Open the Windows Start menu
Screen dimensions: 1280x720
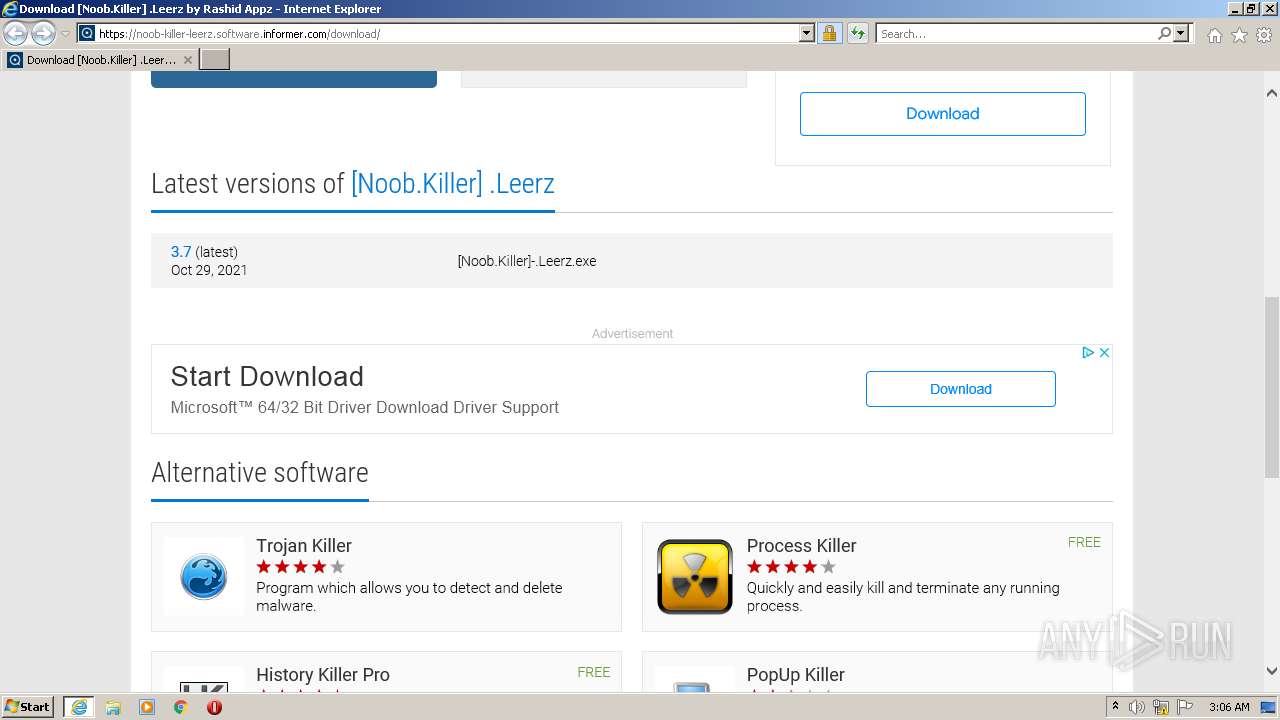[x=28, y=706]
